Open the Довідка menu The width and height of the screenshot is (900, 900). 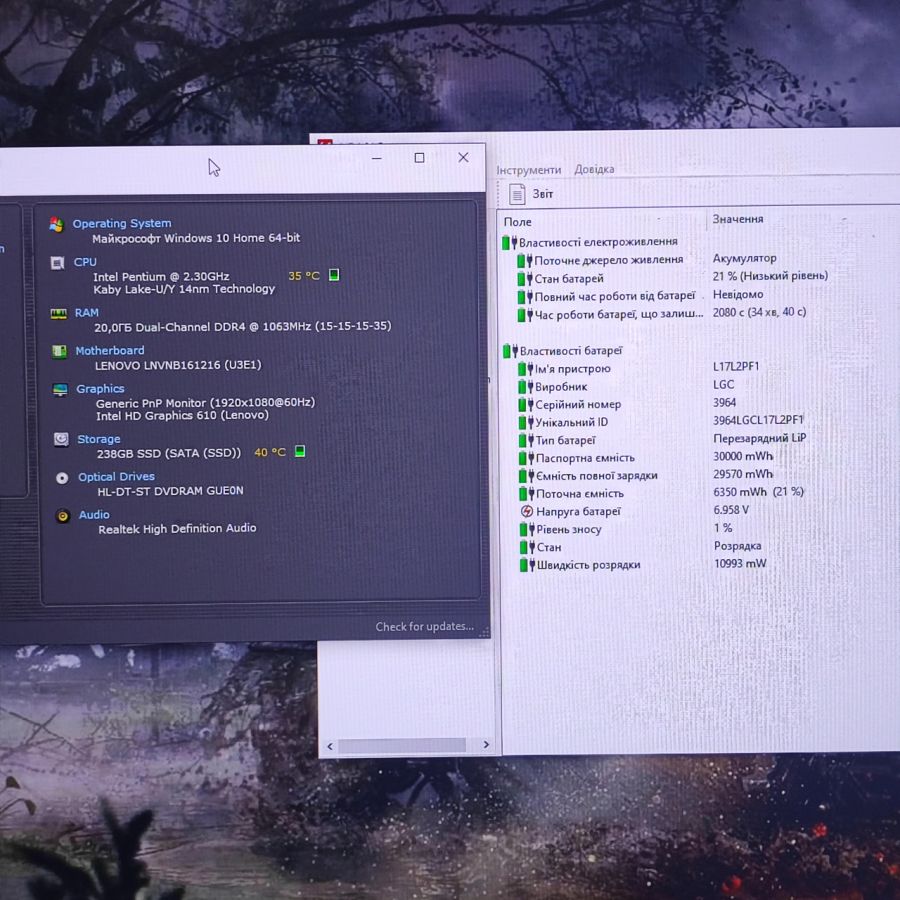point(594,169)
